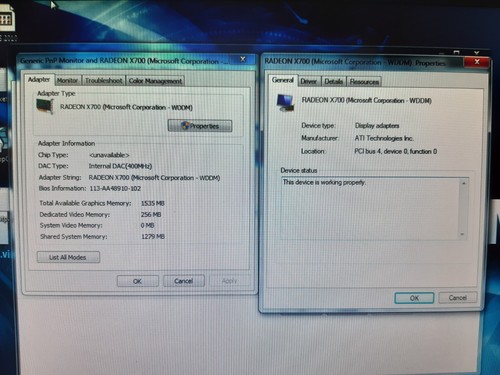Click Cancel in RADEON X700 Properties
The height and width of the screenshot is (375, 500).
[x=457, y=297]
